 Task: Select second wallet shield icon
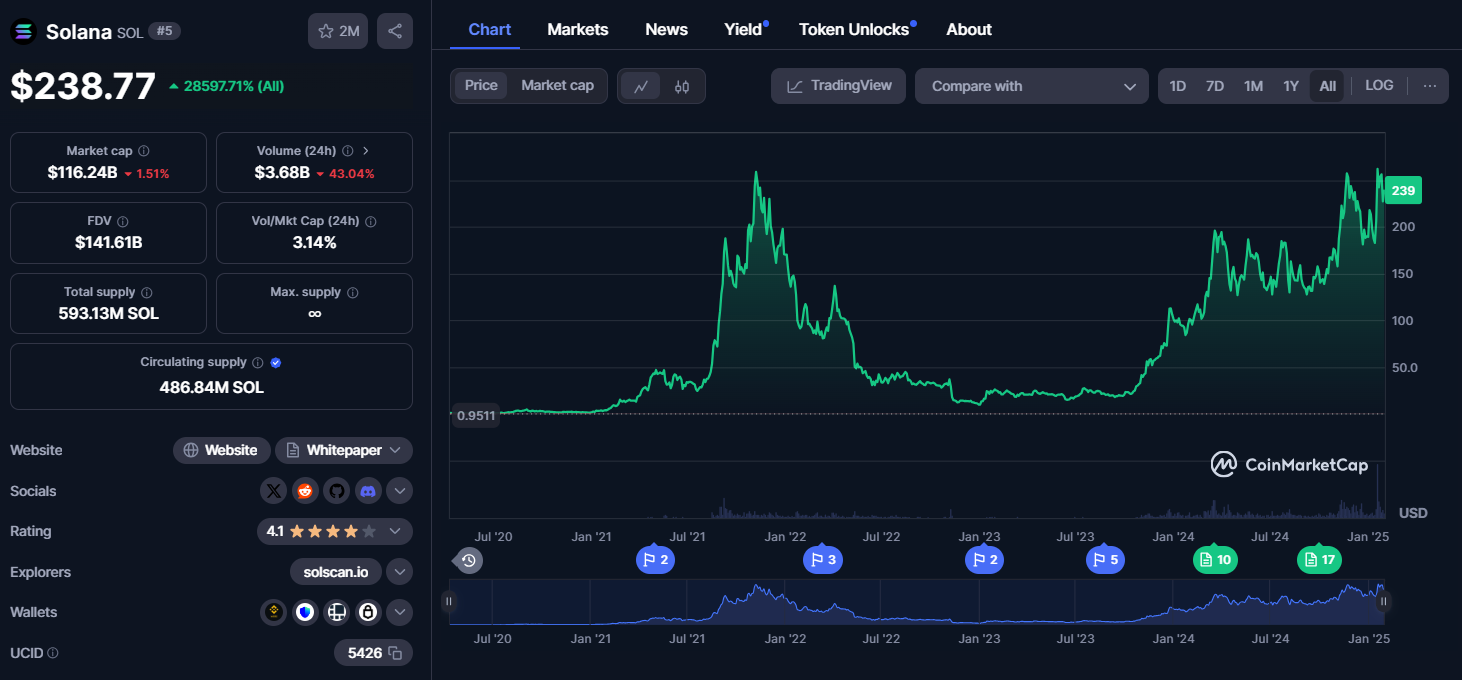coord(305,612)
